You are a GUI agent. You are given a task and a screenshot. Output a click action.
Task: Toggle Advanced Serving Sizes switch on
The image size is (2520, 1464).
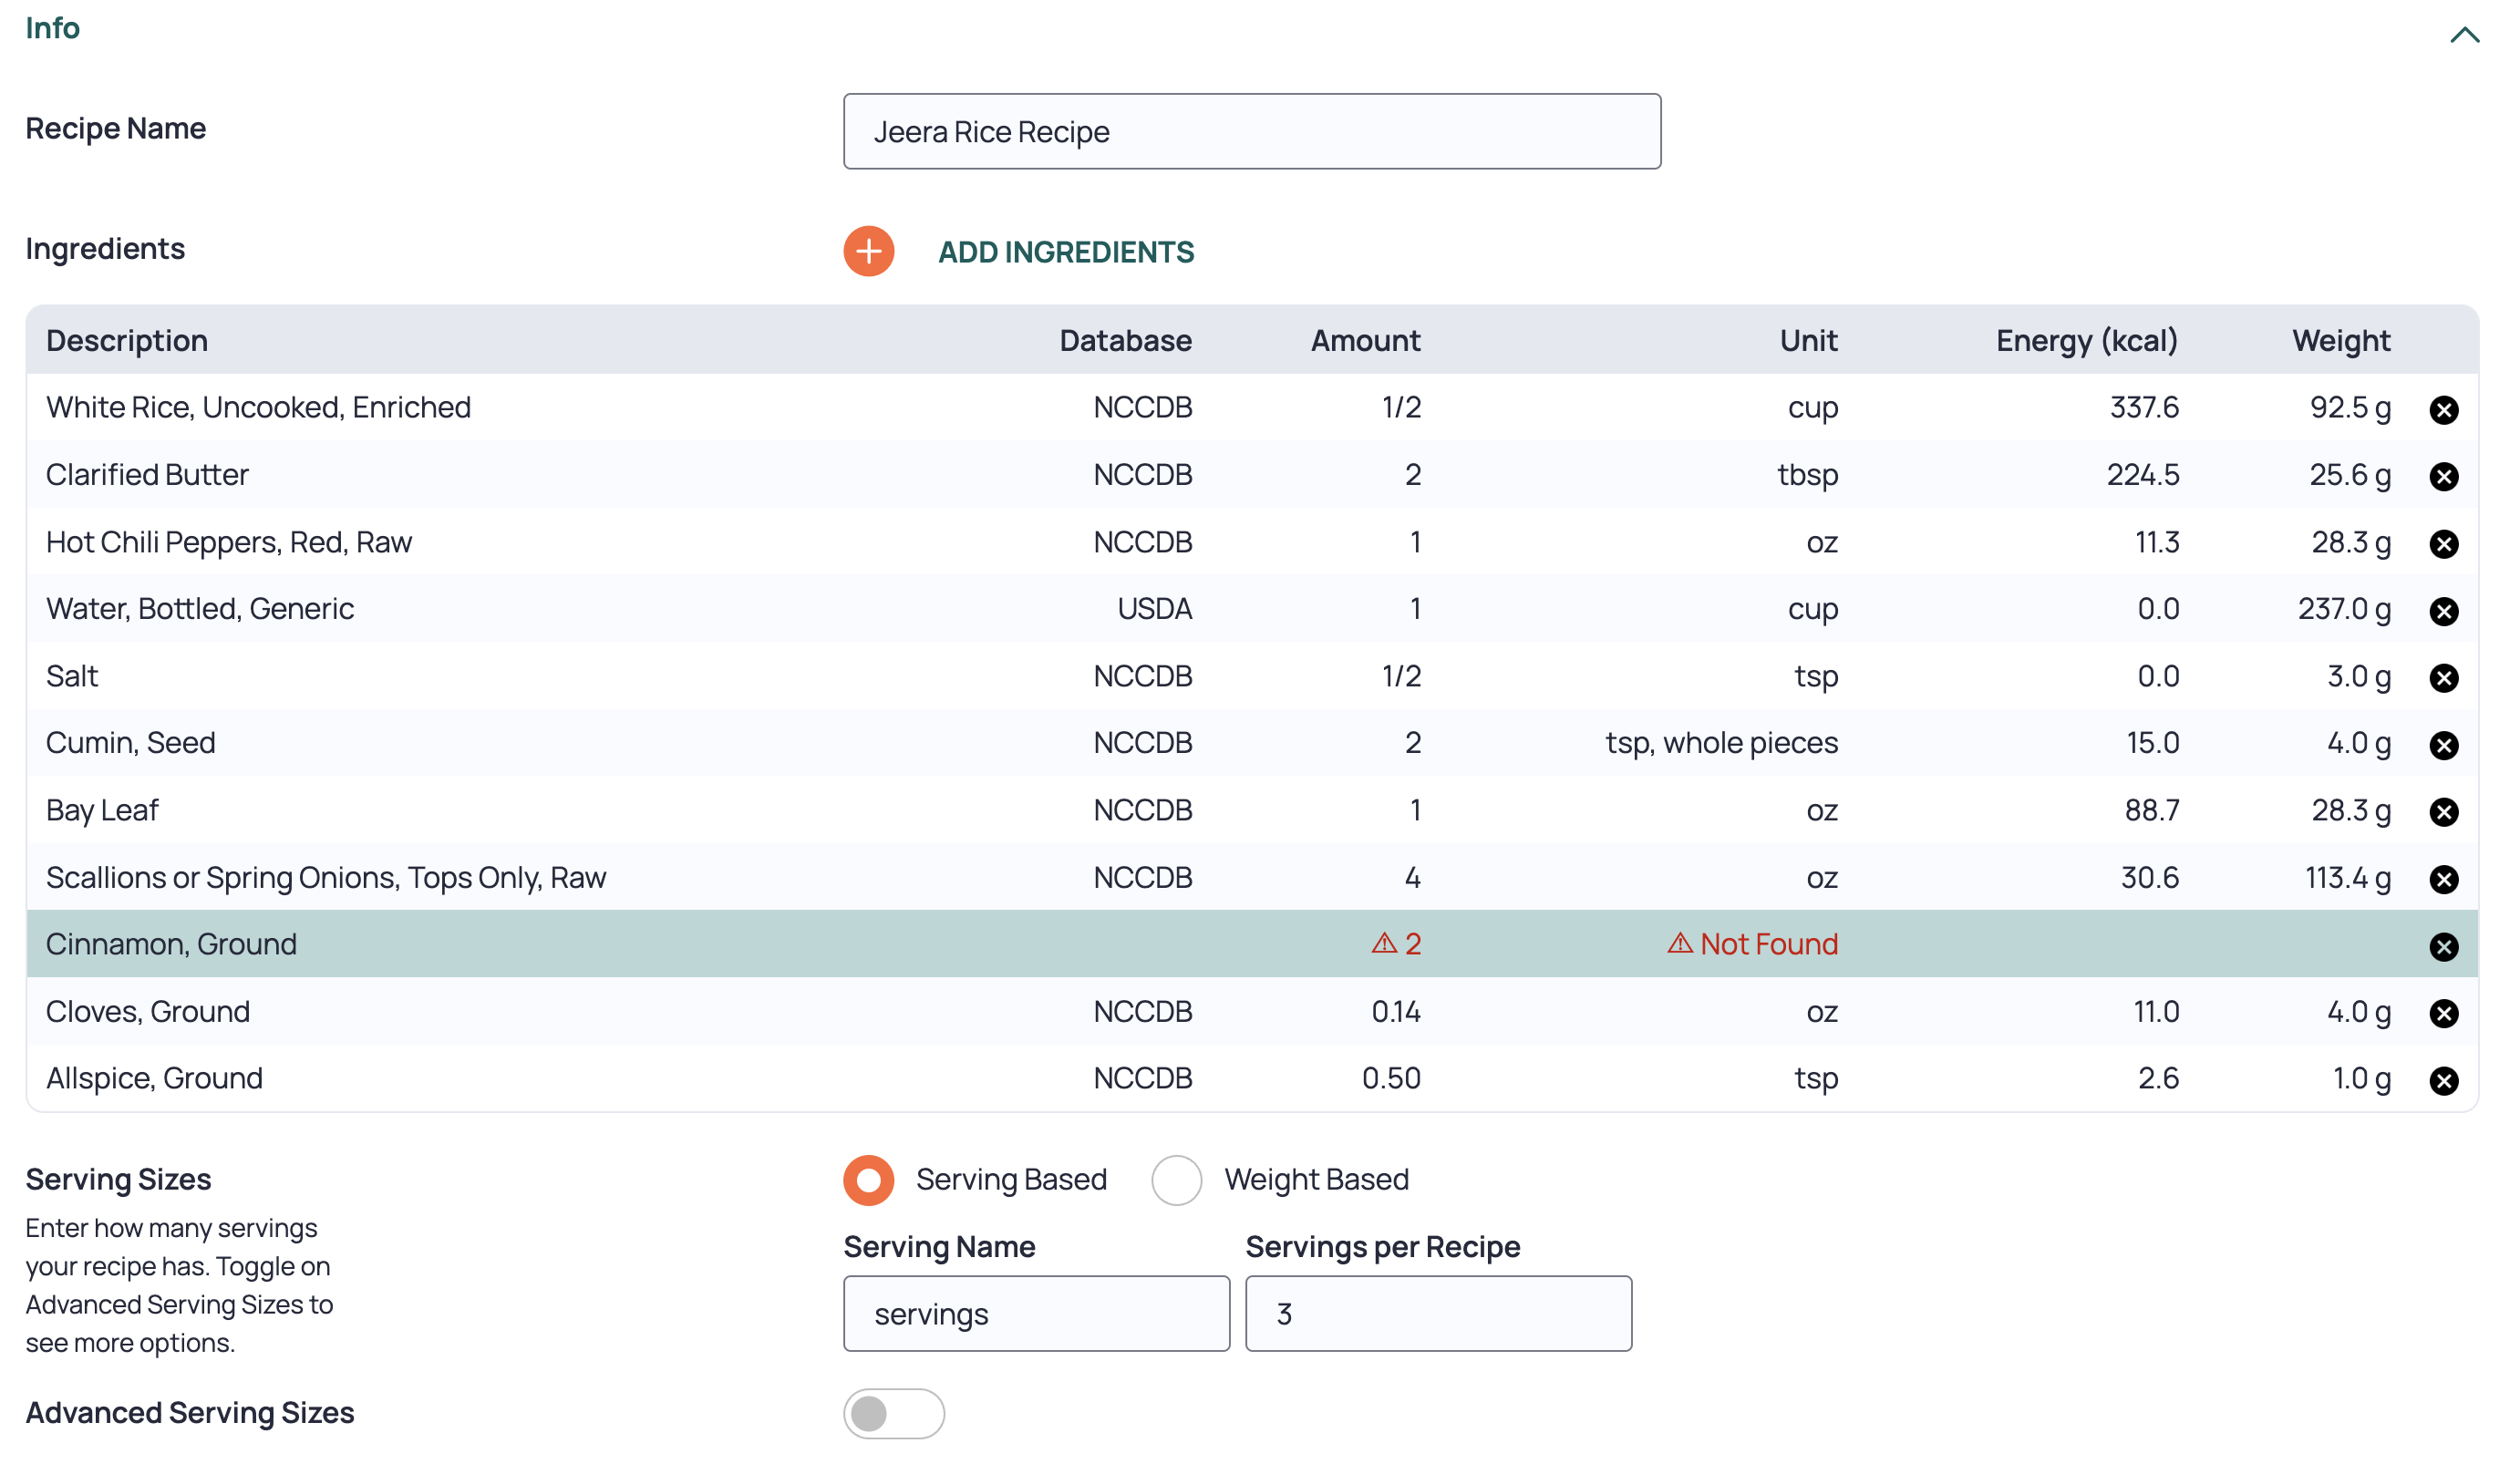pos(893,1413)
